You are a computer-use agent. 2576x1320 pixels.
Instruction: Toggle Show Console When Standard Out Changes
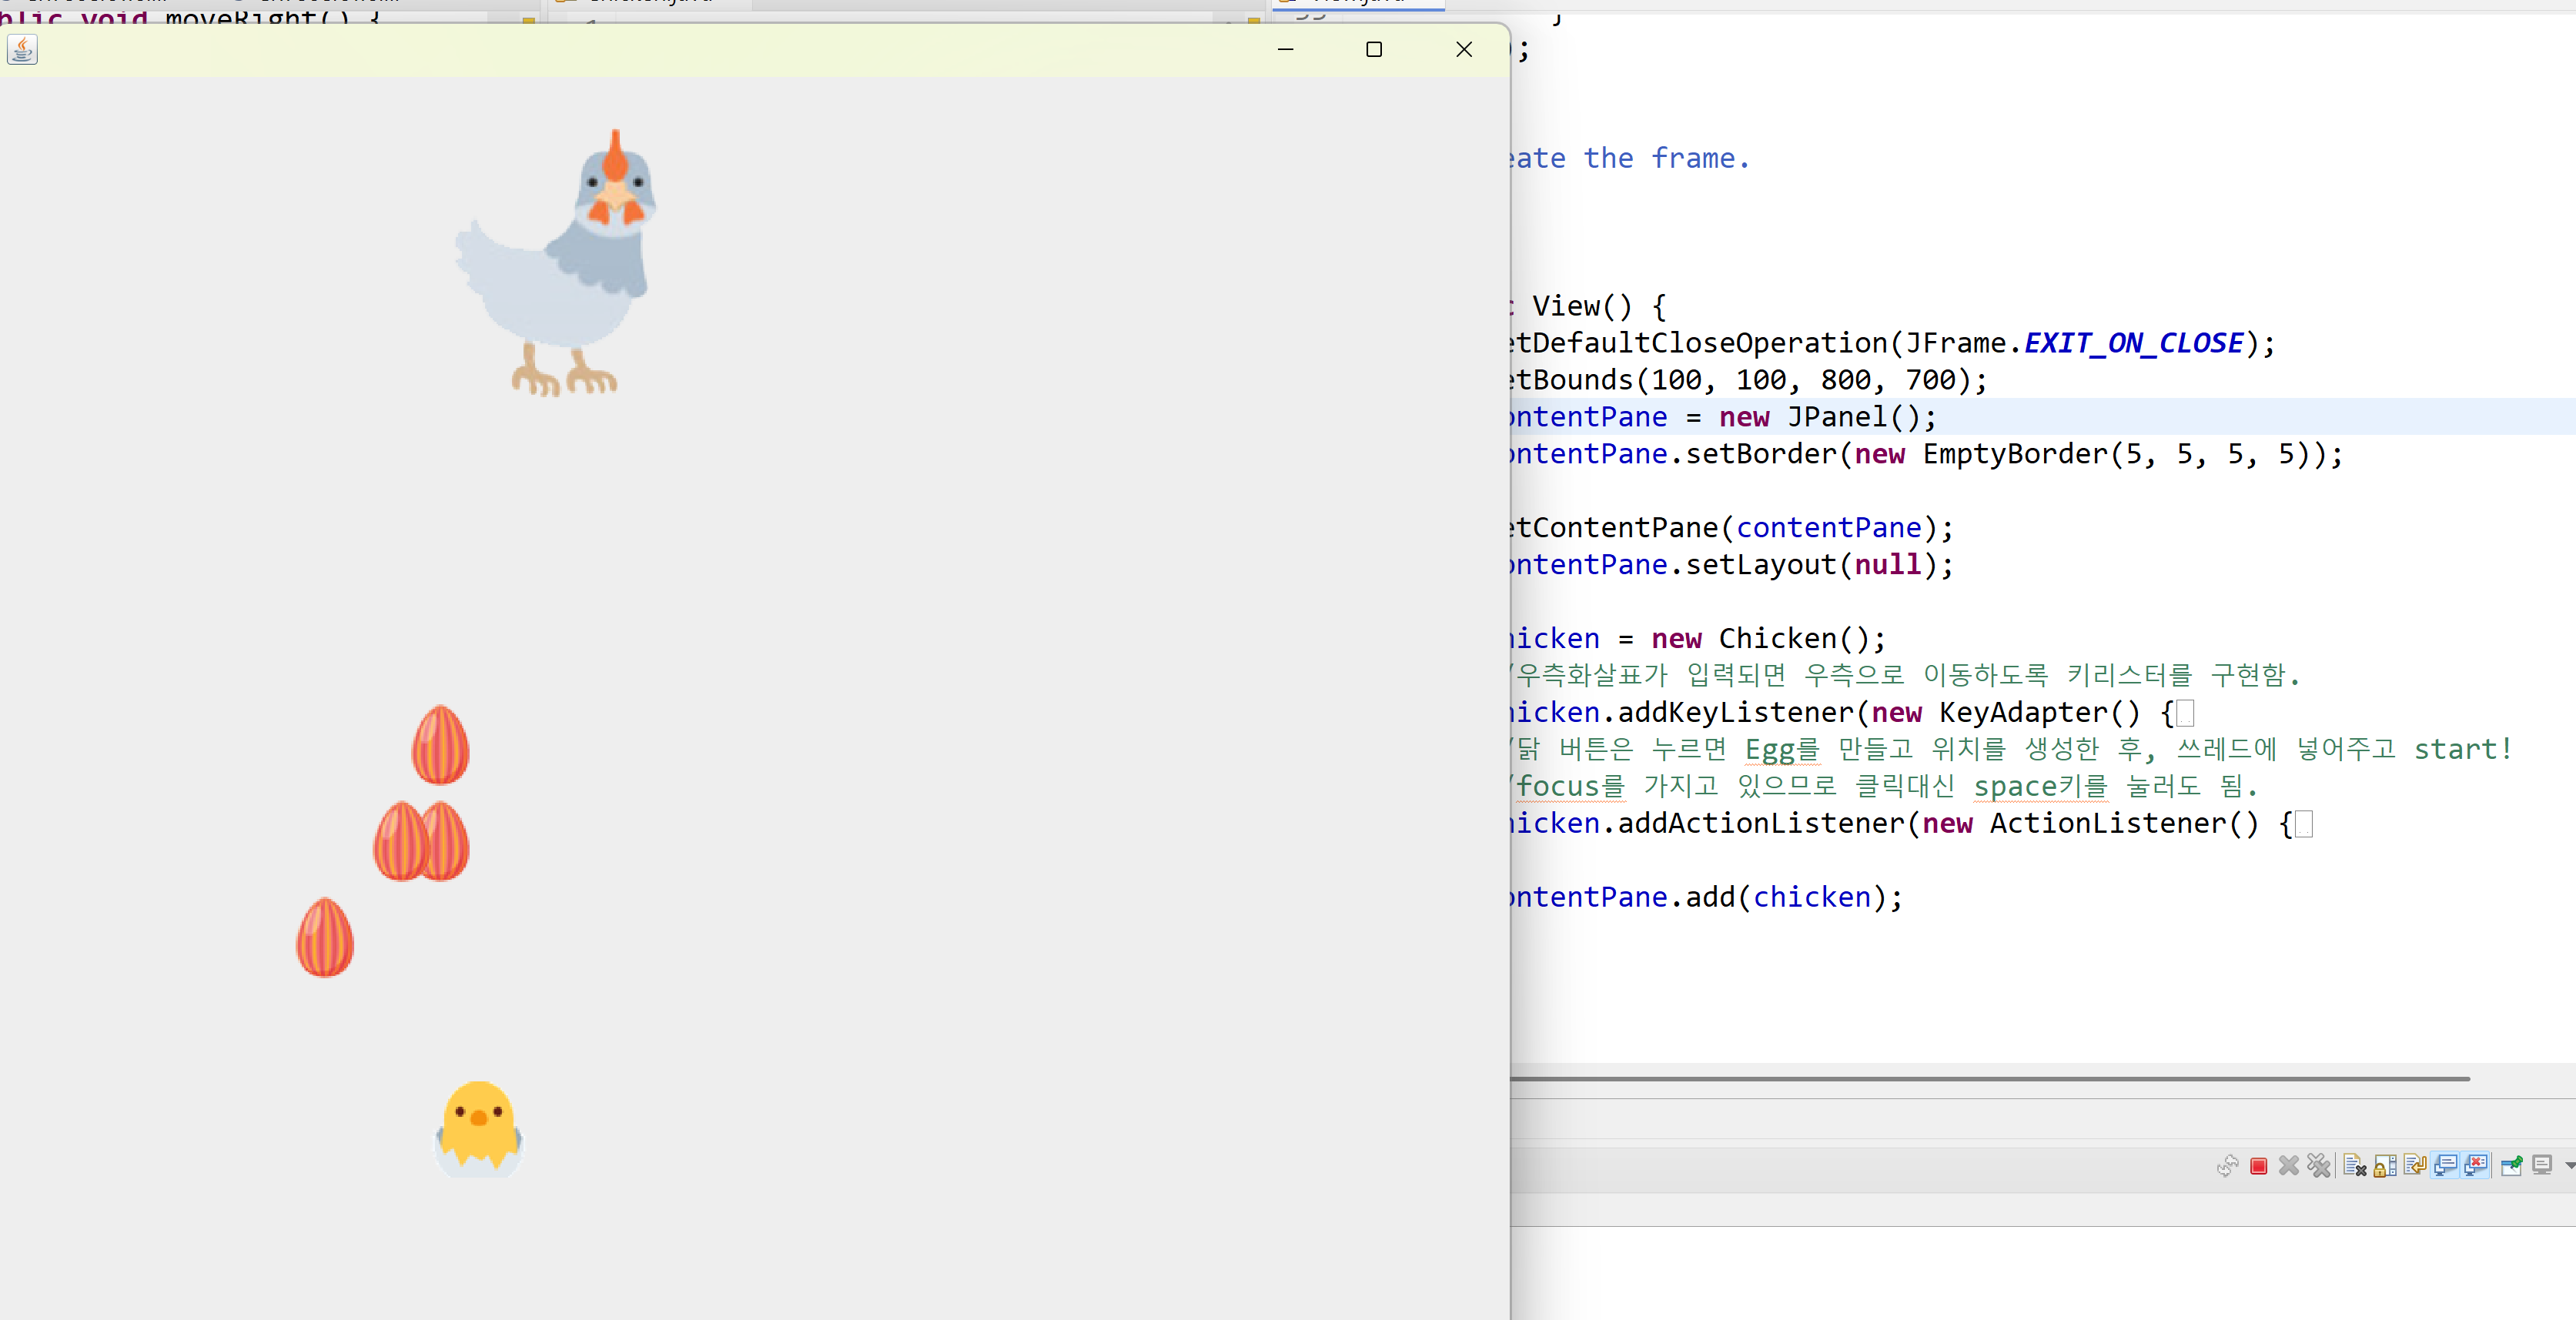[x=2446, y=1166]
